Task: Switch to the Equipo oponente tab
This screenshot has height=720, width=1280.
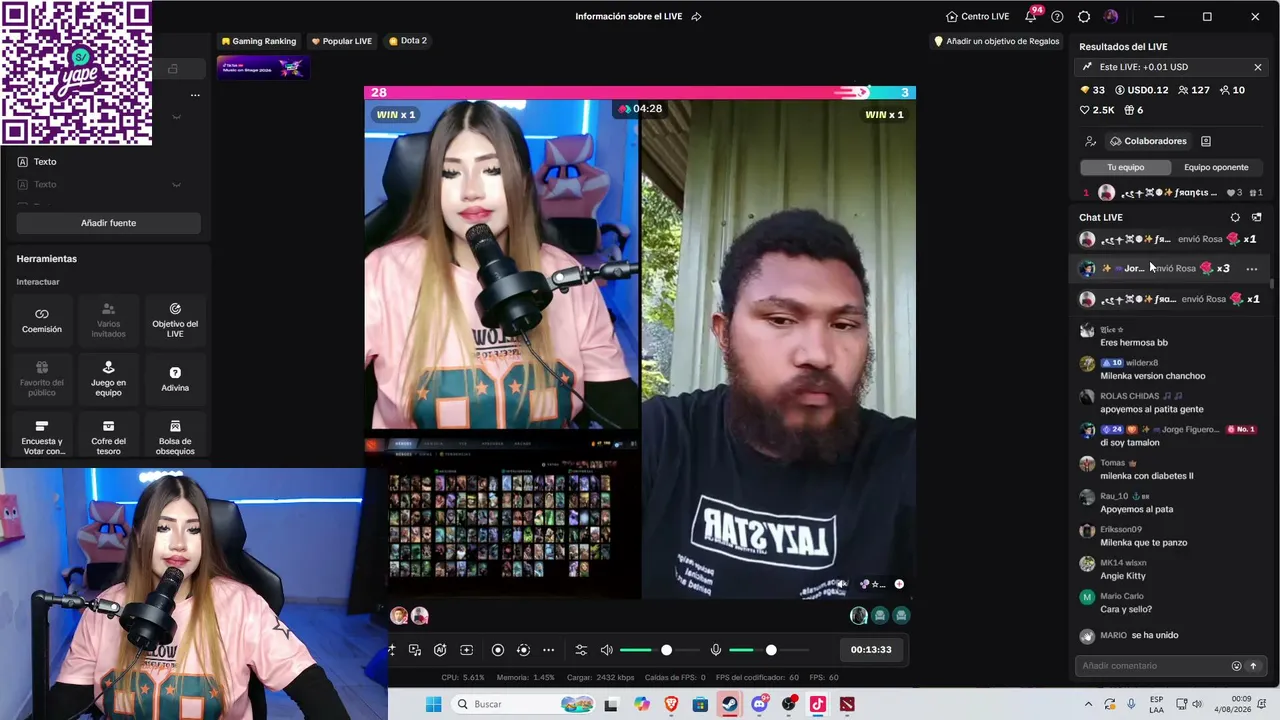Action: 1216,167
